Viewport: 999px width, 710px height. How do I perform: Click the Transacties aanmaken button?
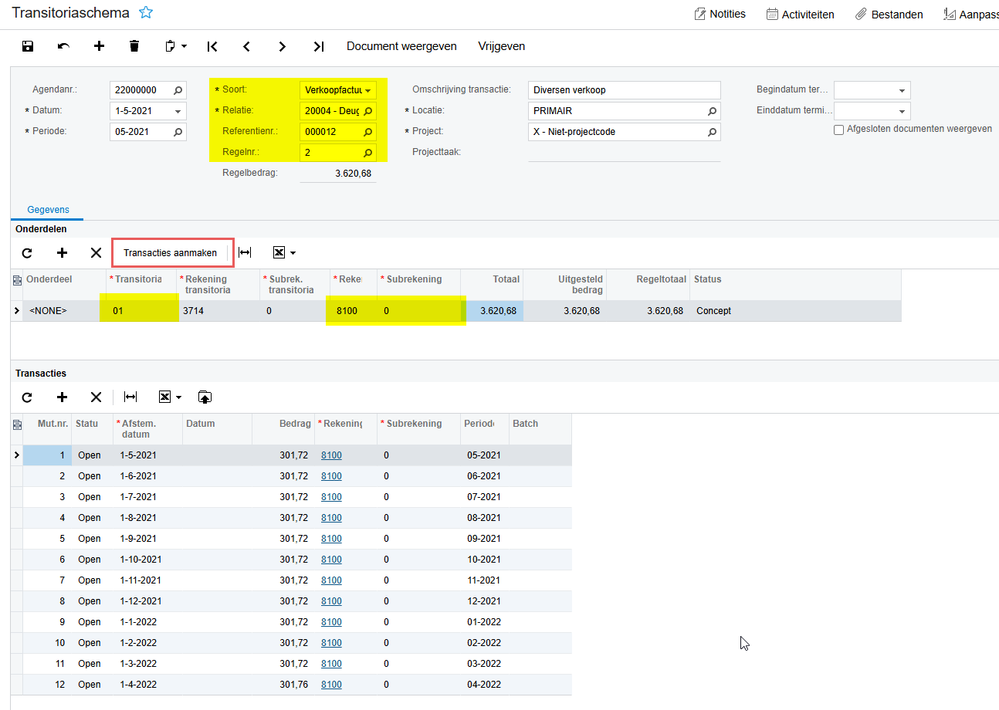170,253
